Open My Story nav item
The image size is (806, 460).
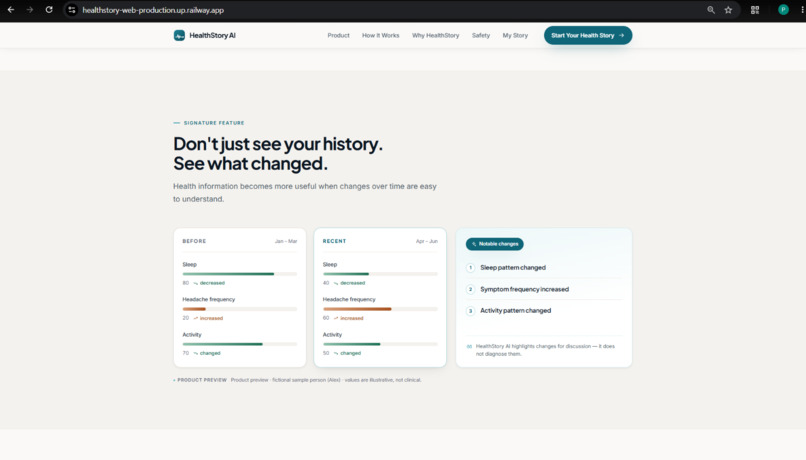[515, 35]
